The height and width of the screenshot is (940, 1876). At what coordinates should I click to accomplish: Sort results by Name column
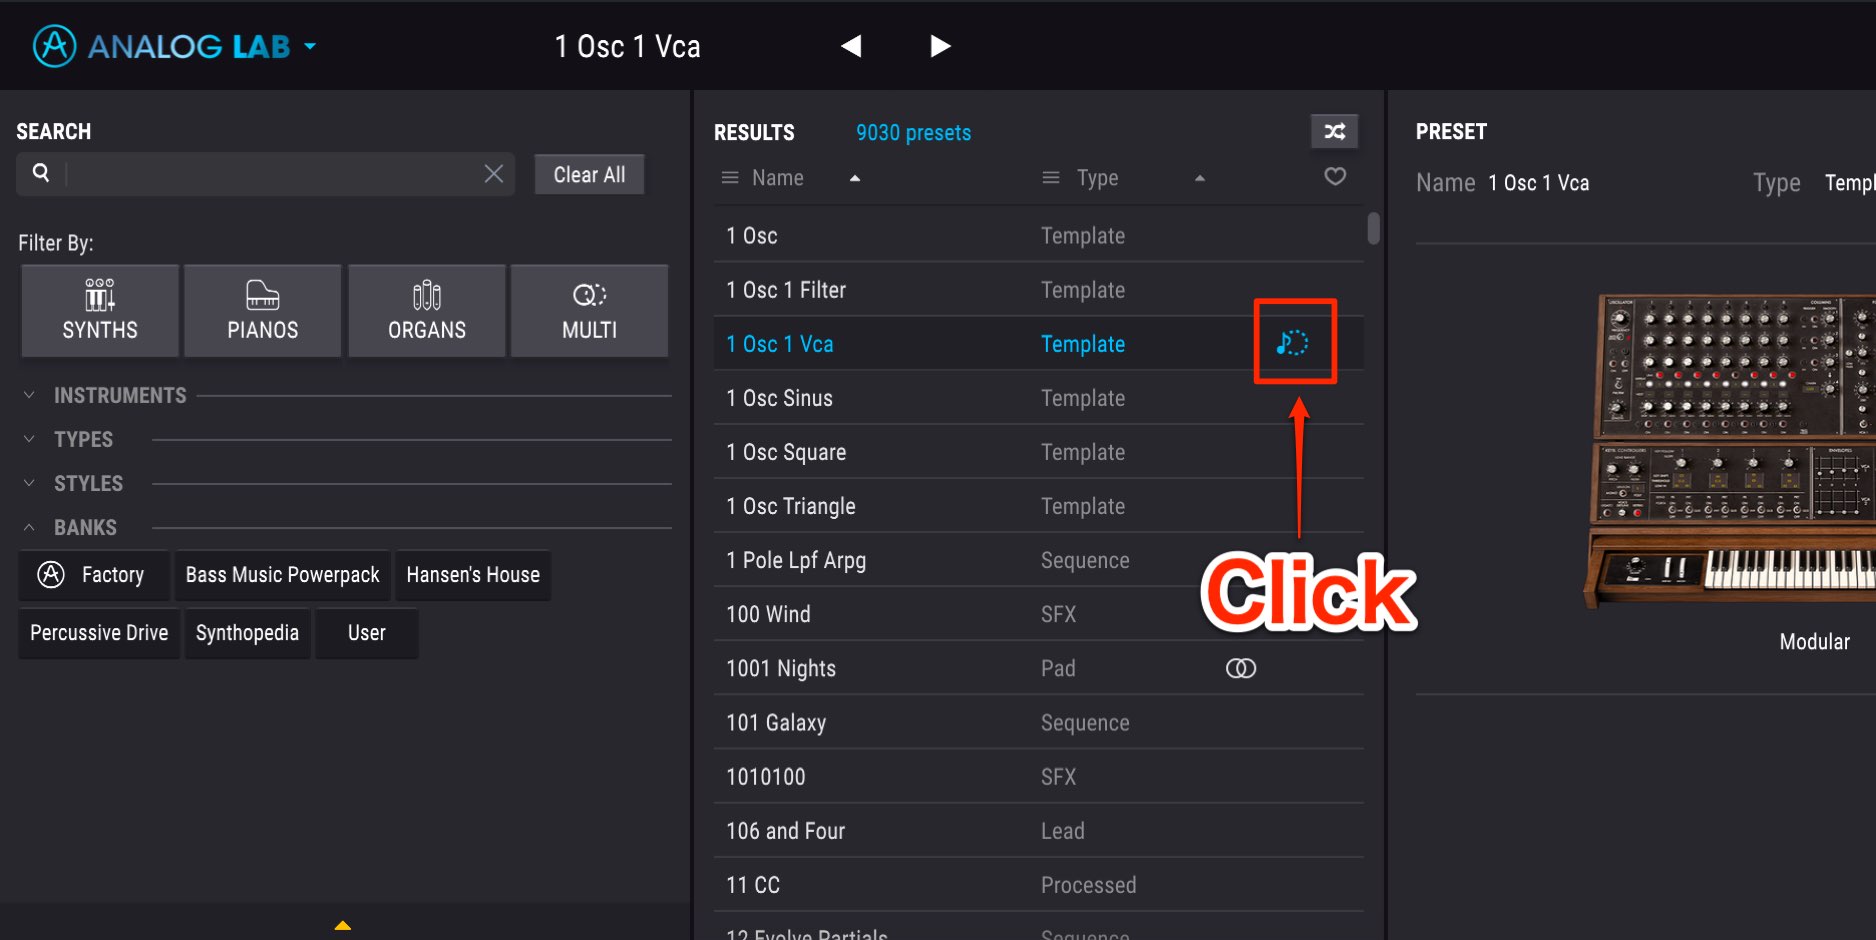tap(778, 178)
